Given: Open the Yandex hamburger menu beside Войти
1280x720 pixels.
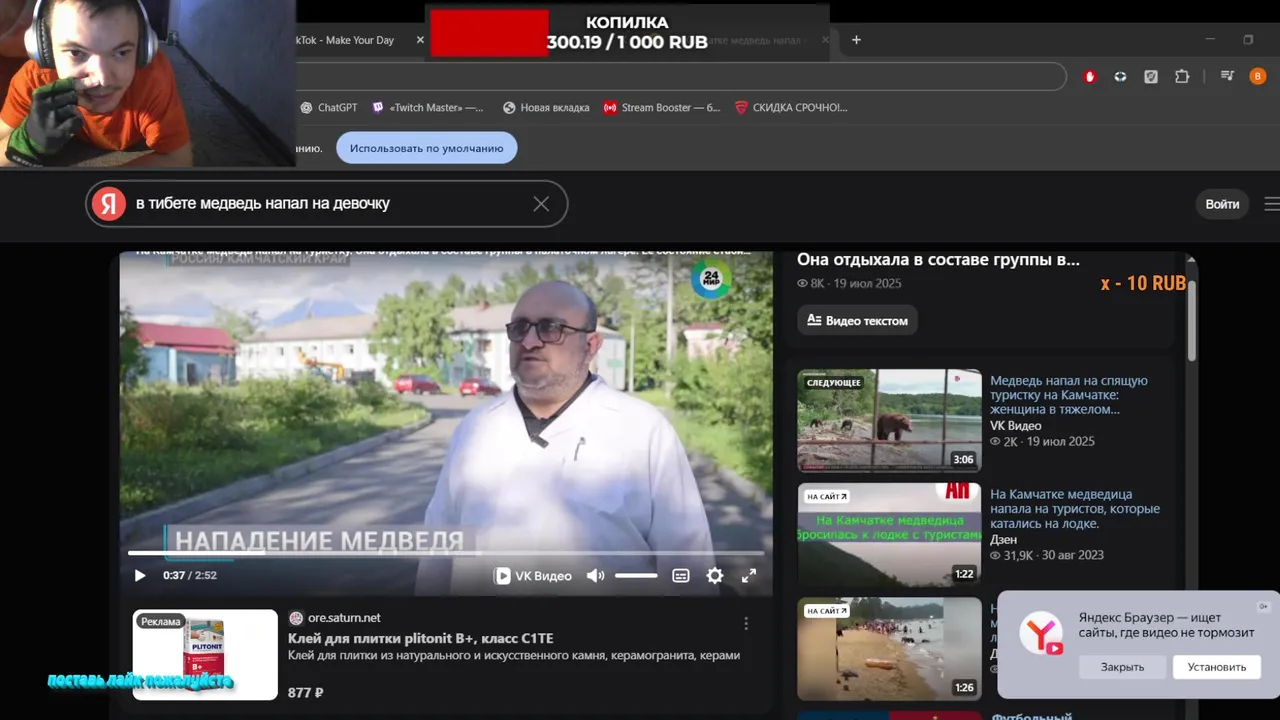Looking at the screenshot, I should (x=1271, y=204).
